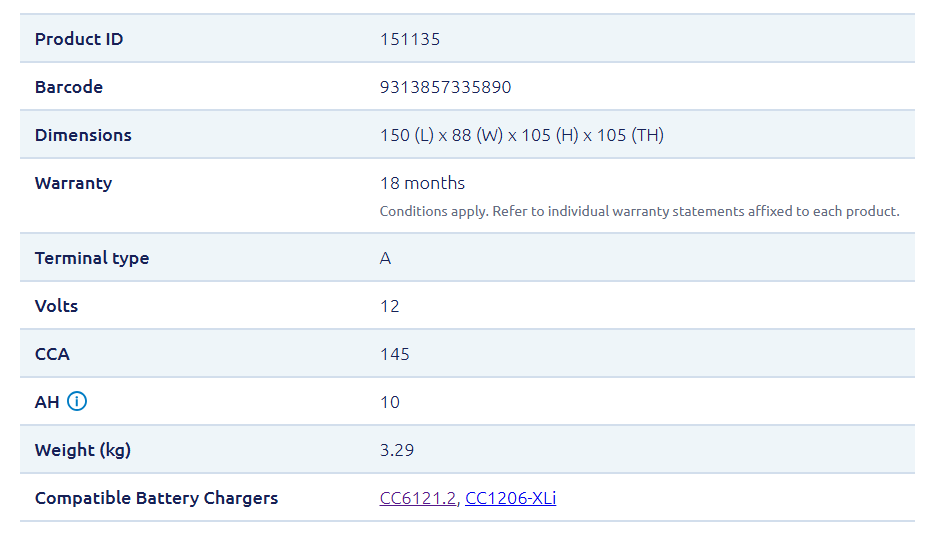Click the AH info icon

pos(77,402)
